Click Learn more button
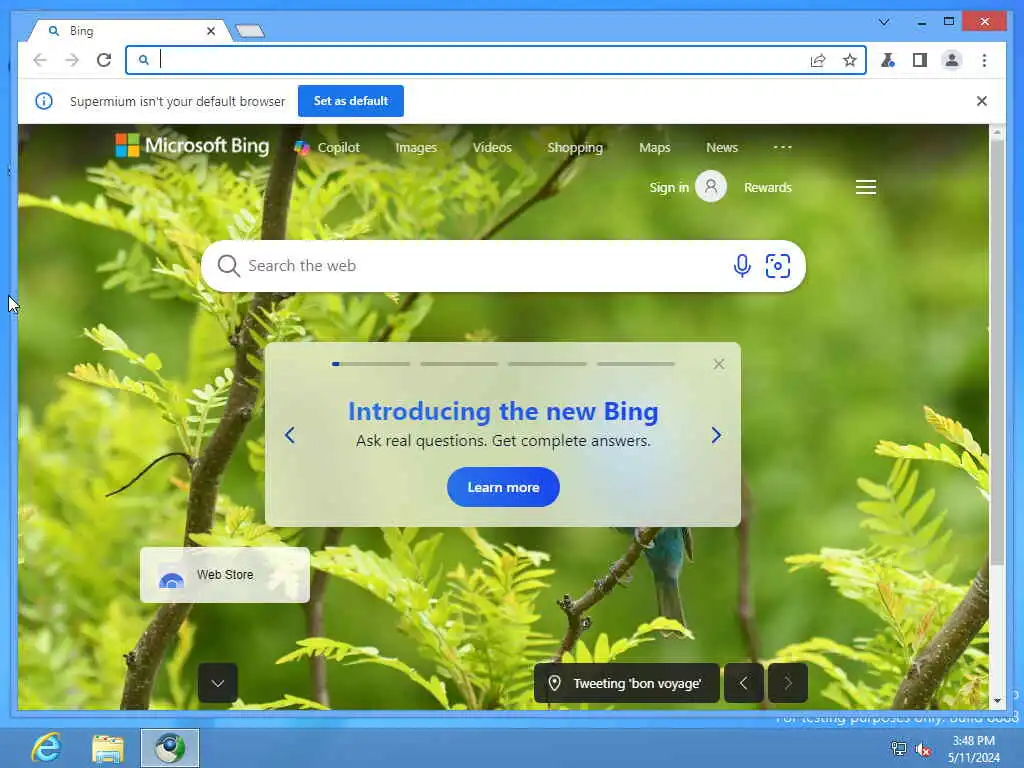Viewport: 1024px width, 768px height. 503,487
